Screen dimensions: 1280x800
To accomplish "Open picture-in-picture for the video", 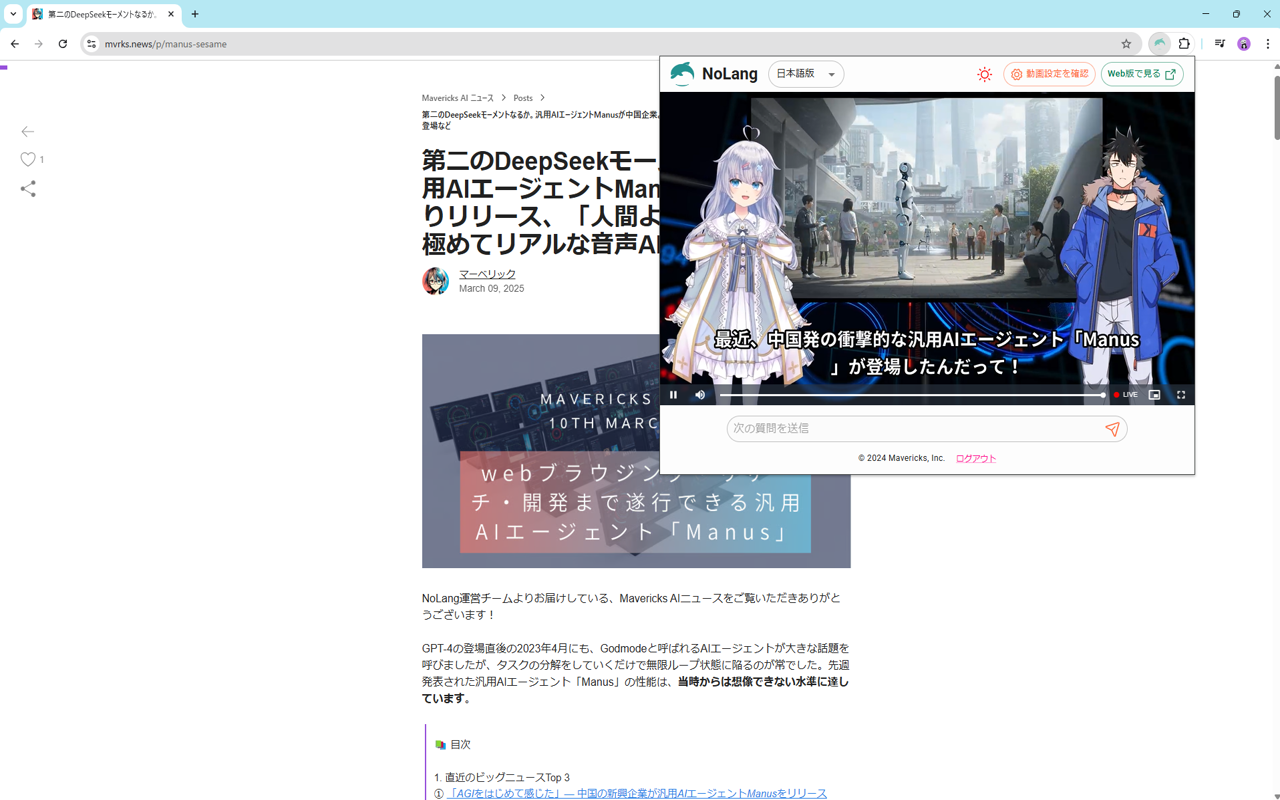I will [1154, 395].
